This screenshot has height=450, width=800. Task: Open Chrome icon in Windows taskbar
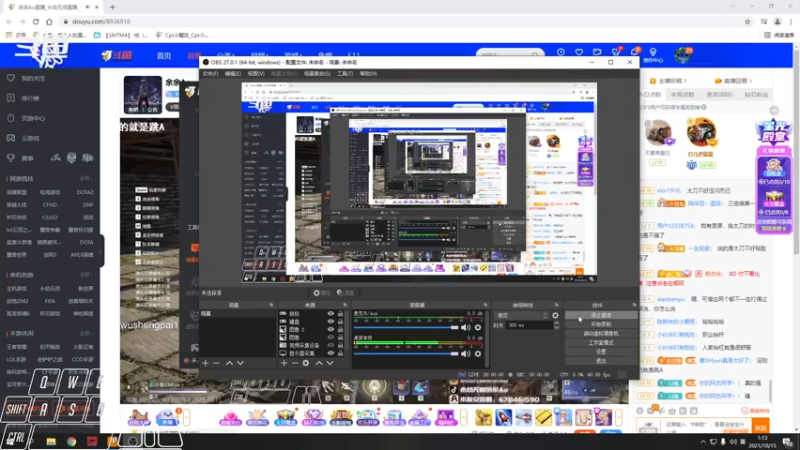[71, 441]
